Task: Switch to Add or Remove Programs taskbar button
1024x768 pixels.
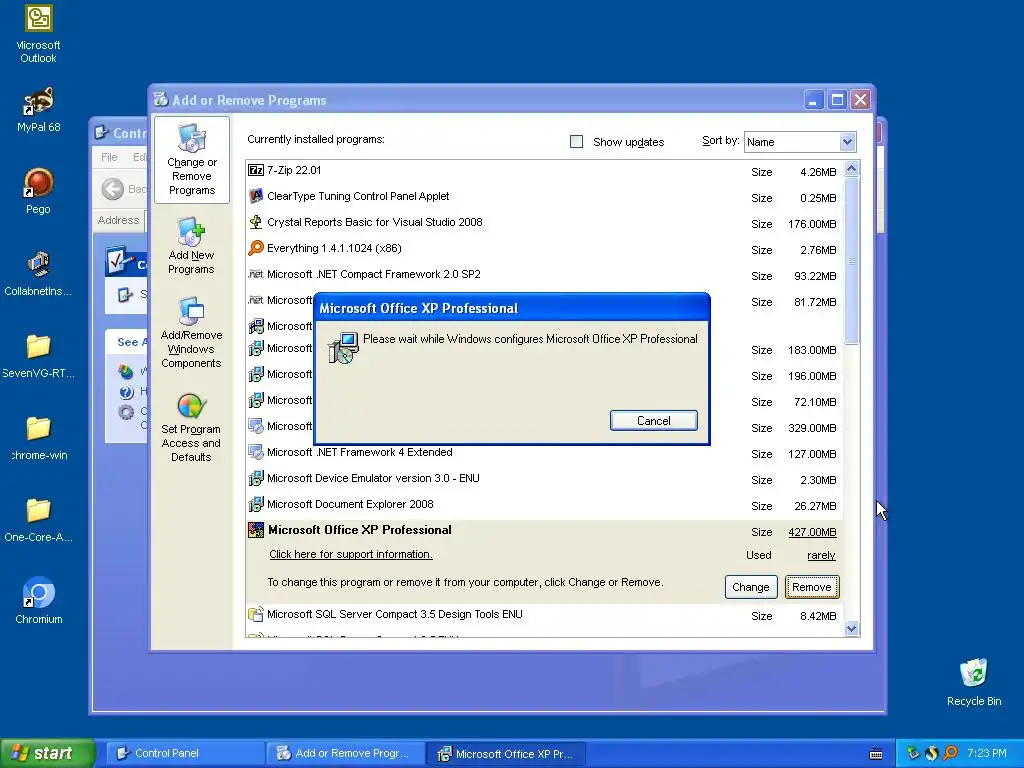Action: point(345,754)
